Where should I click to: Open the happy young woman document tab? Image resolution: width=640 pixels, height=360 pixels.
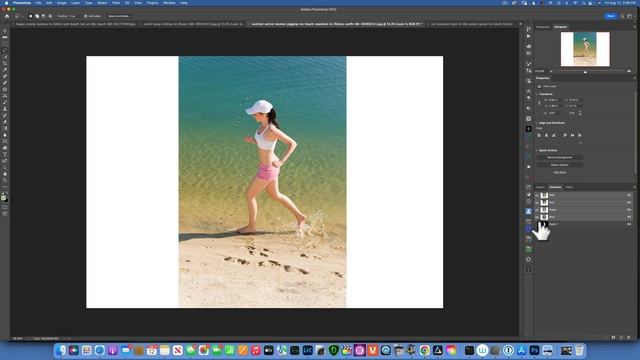tap(75, 24)
